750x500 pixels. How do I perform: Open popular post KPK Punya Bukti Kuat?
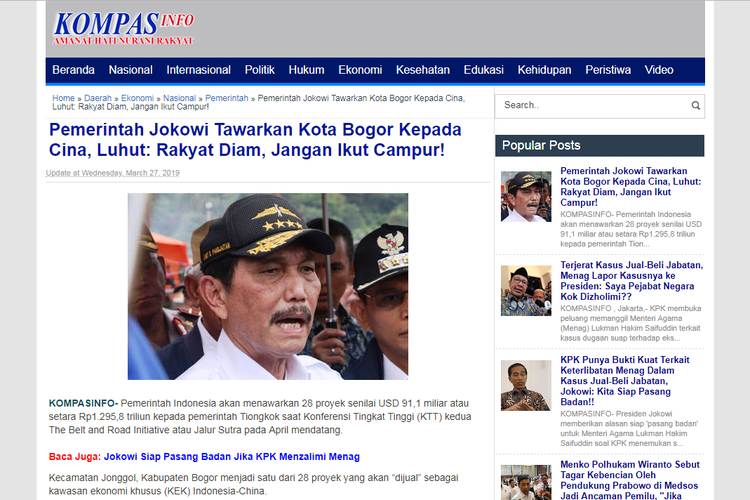625,381
